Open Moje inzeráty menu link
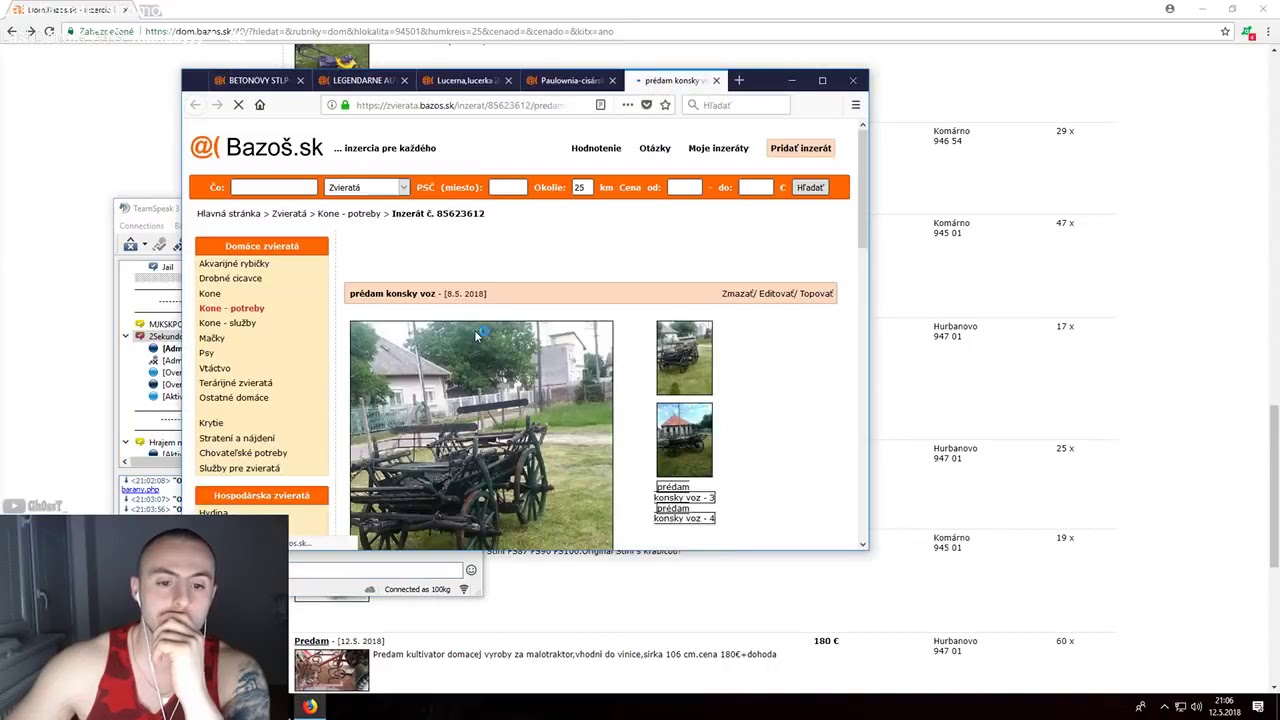 [718, 148]
